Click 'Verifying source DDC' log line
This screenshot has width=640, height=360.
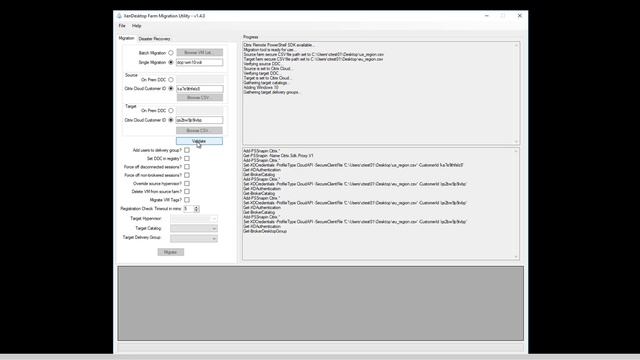[x=262, y=64]
